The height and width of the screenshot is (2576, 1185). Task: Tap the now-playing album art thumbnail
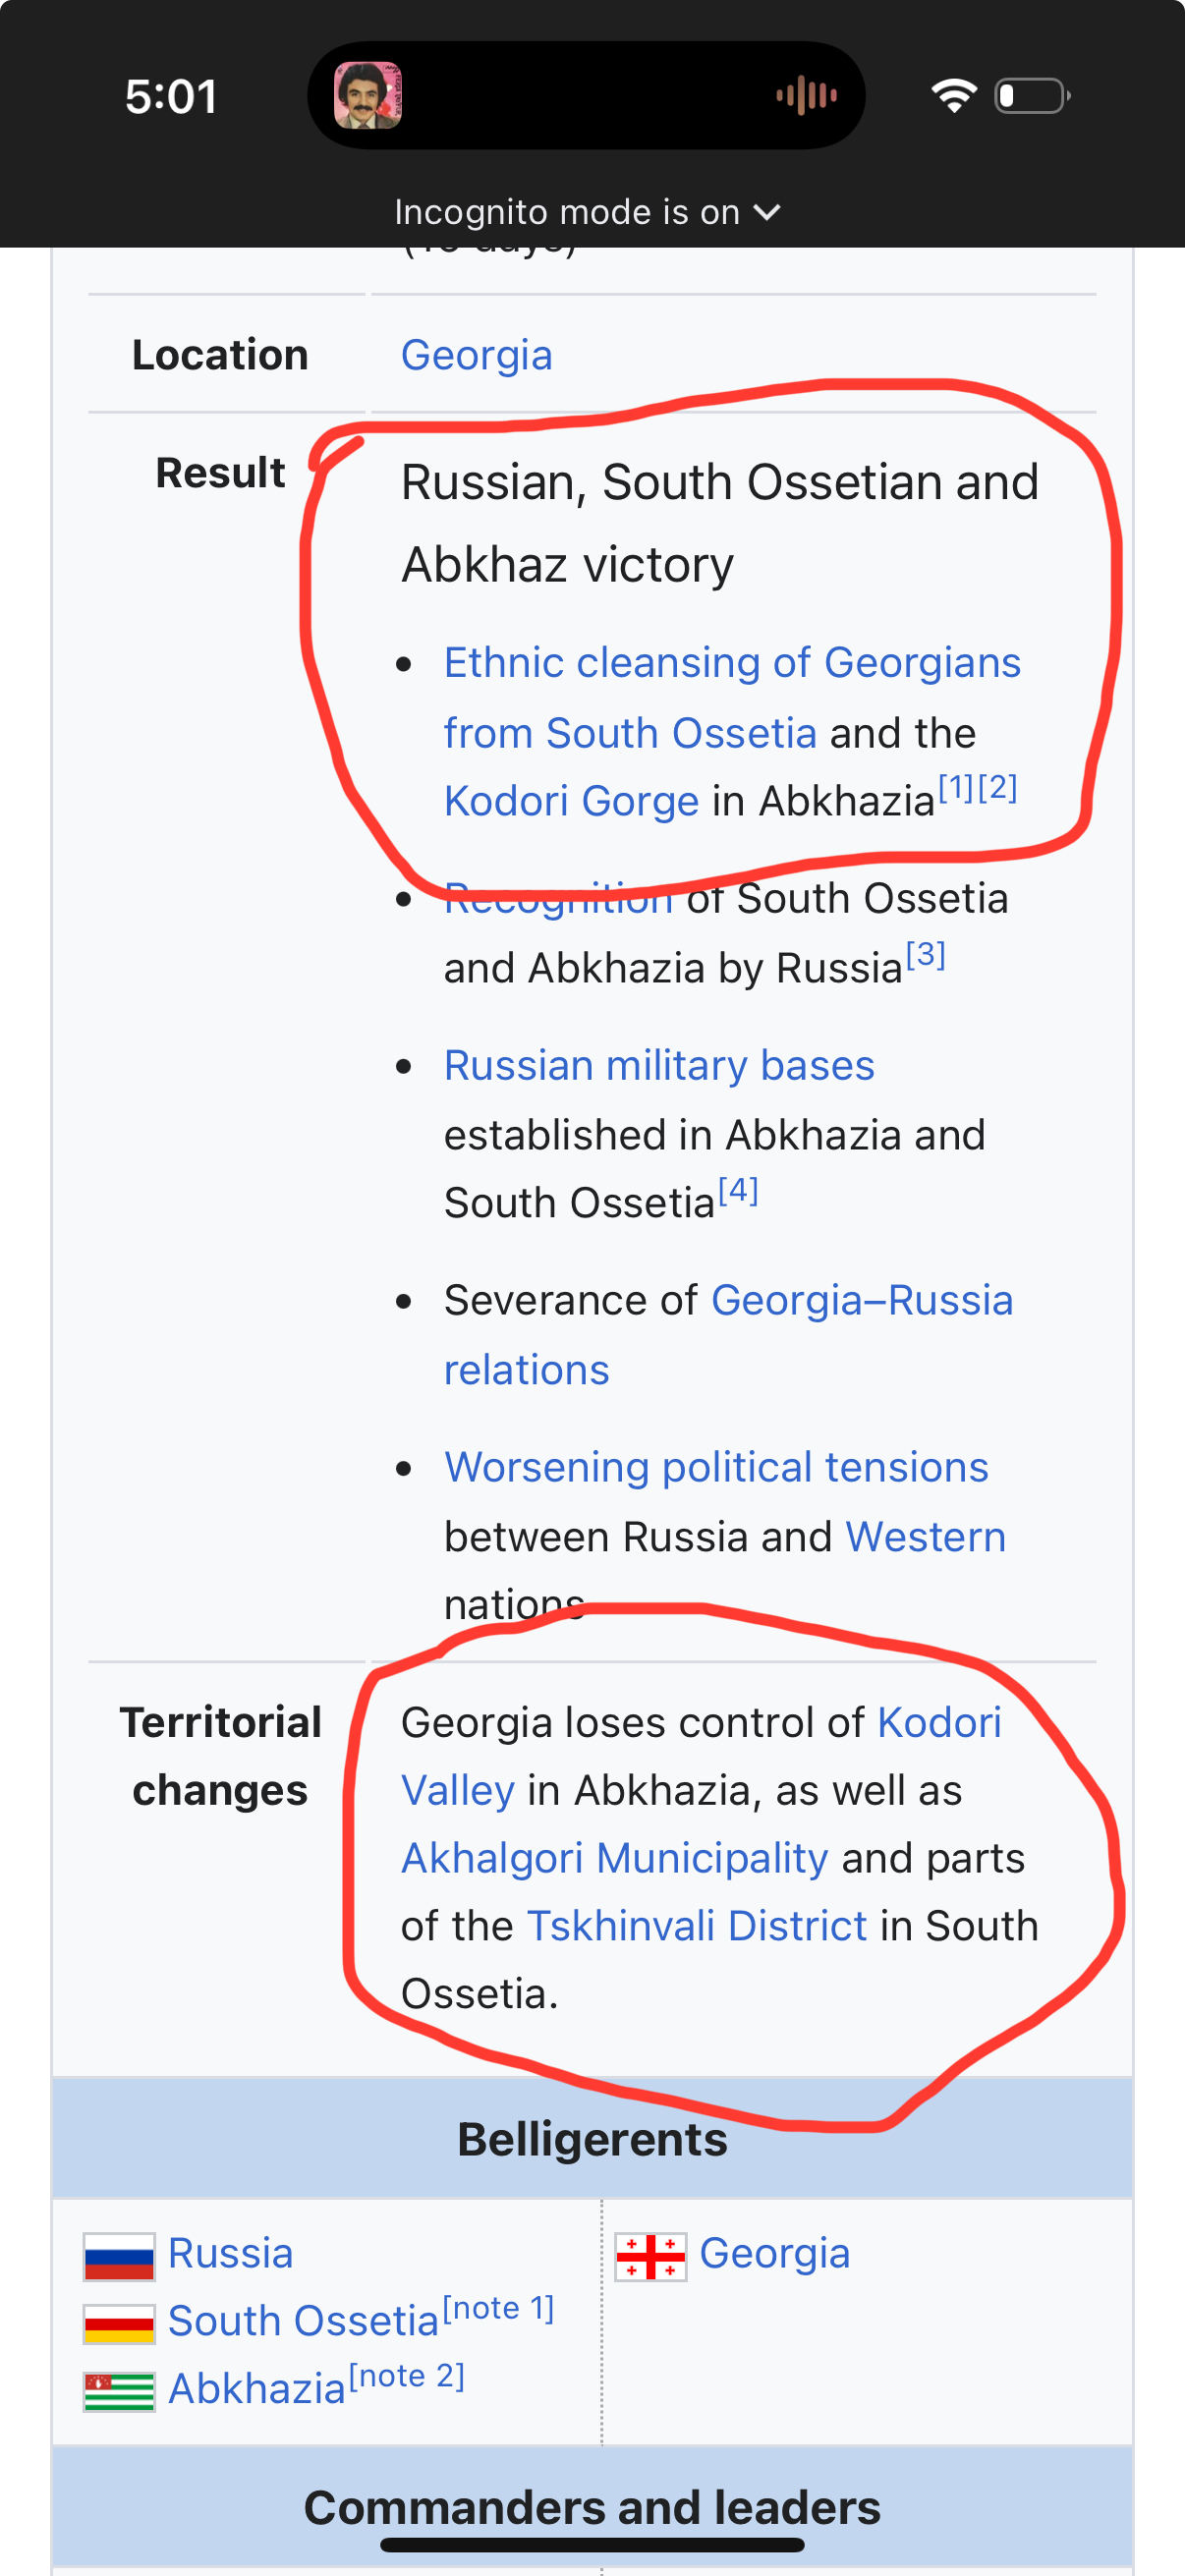pos(367,96)
